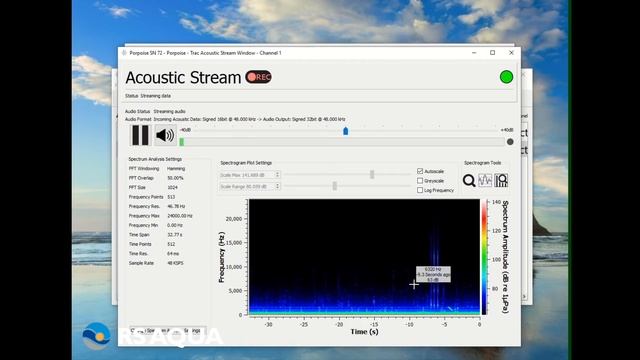The image size is (640, 360).
Task: Click the audio level meter bar
Action: pos(342,142)
